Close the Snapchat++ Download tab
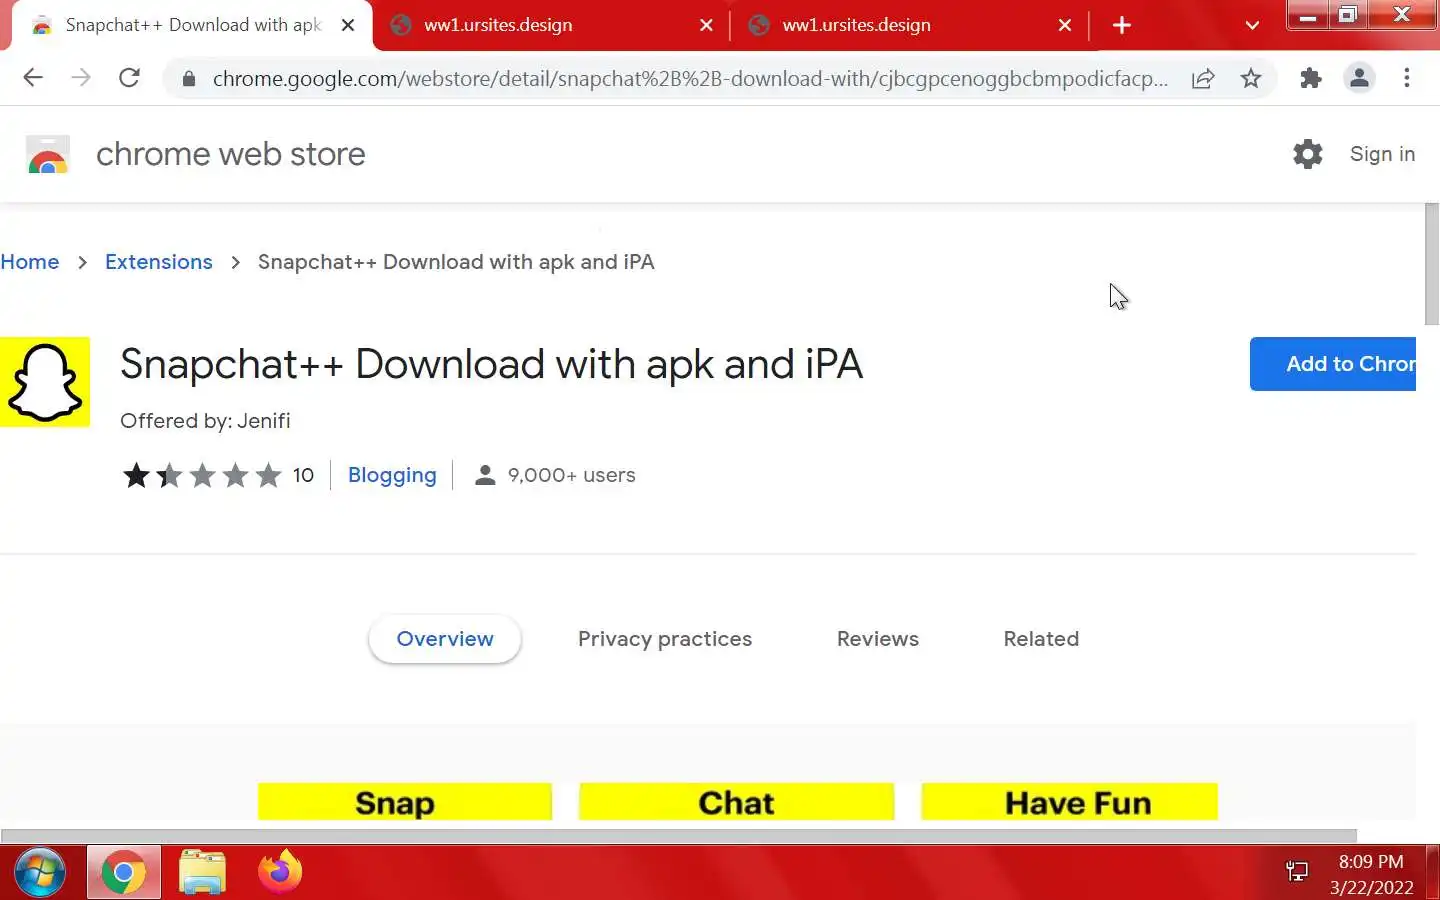Viewport: 1440px width, 900px height. pyautogui.click(x=348, y=25)
